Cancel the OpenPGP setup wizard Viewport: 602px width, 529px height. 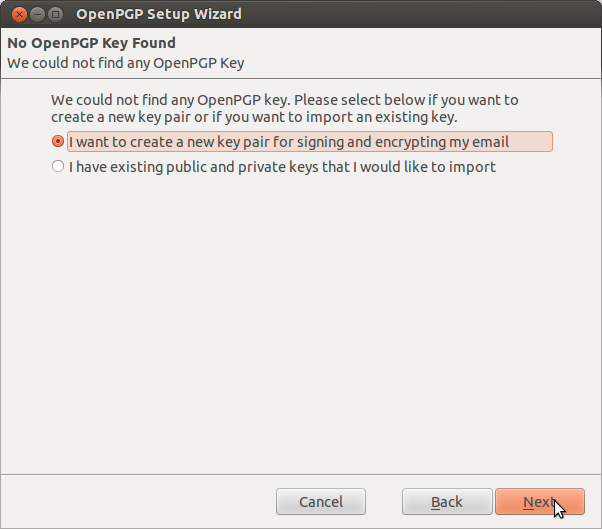click(x=321, y=502)
